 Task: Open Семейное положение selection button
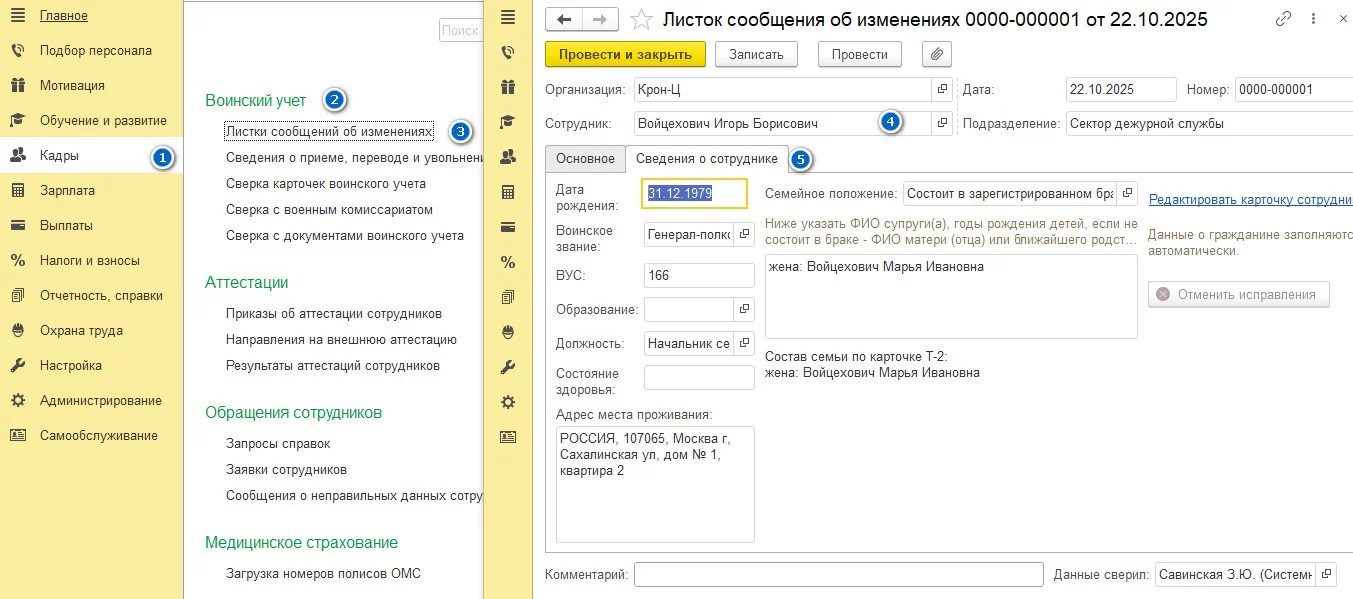click(1127, 193)
